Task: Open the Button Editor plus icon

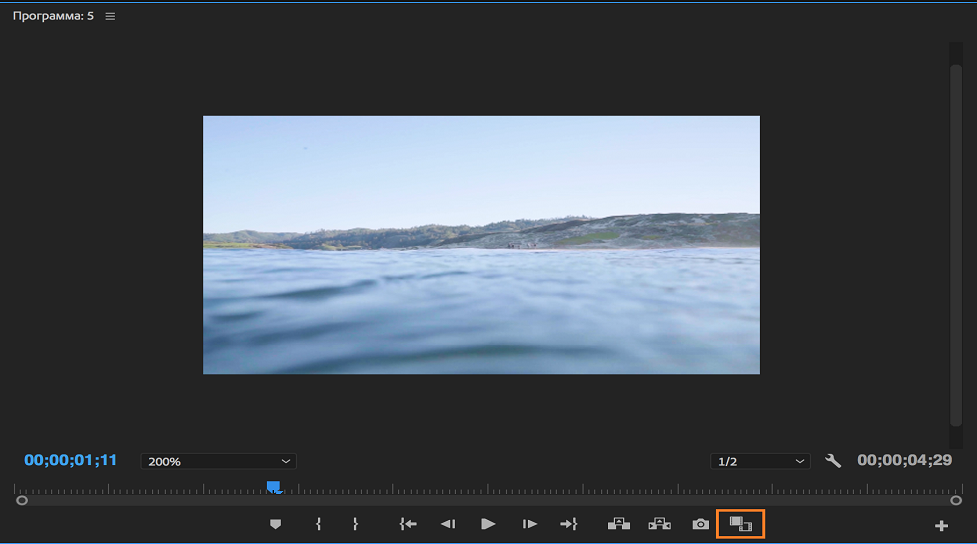Action: (941, 526)
